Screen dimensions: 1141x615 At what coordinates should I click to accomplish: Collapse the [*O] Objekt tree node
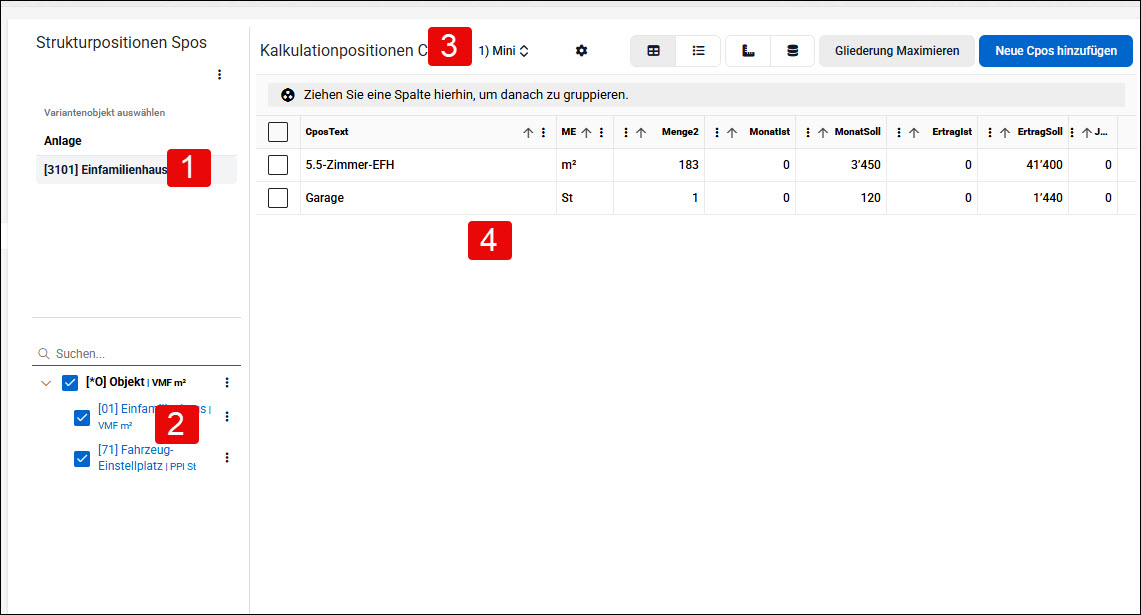46,383
